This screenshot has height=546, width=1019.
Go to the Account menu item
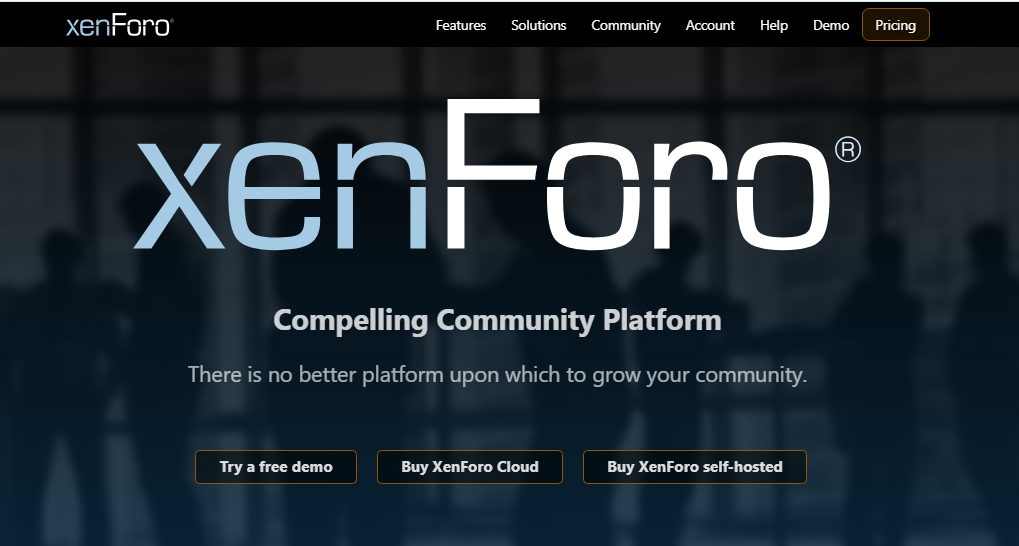710,25
